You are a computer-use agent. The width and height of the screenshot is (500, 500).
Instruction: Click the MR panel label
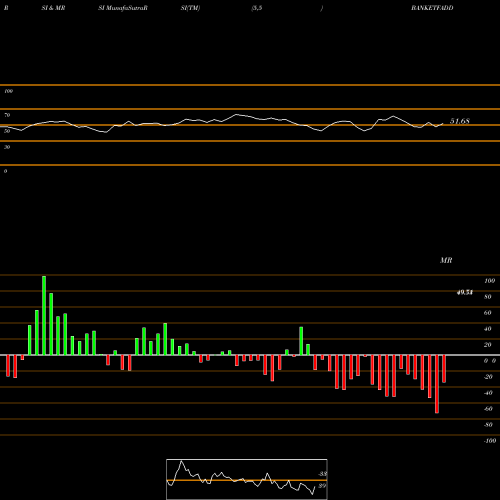tap(446, 260)
